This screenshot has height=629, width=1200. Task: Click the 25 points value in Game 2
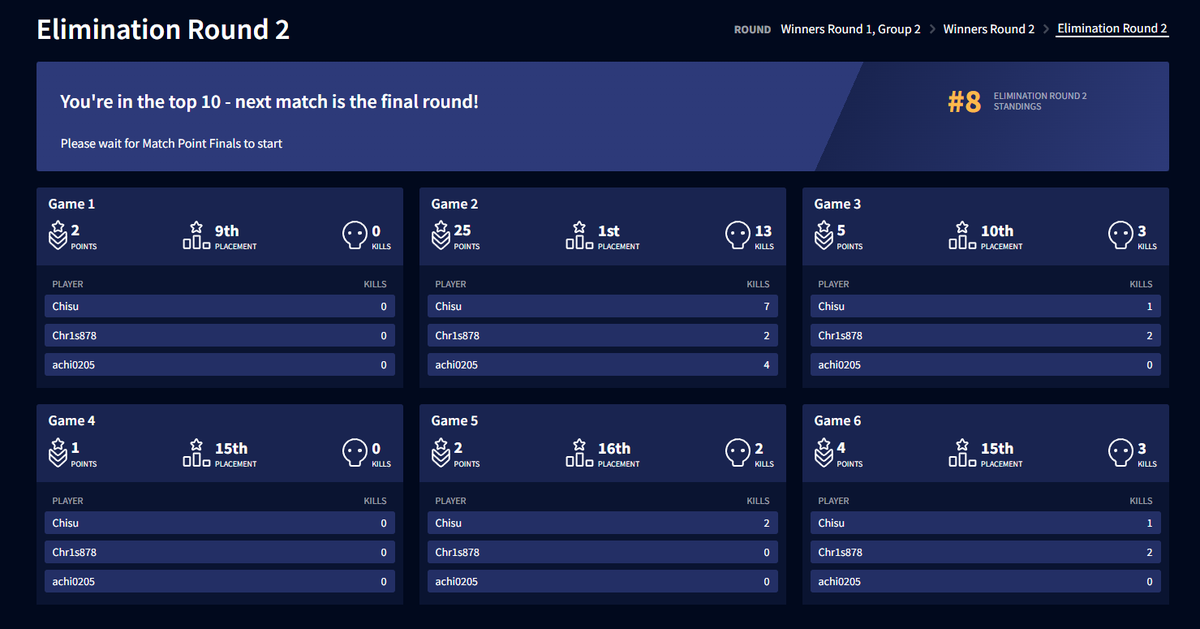pos(462,231)
